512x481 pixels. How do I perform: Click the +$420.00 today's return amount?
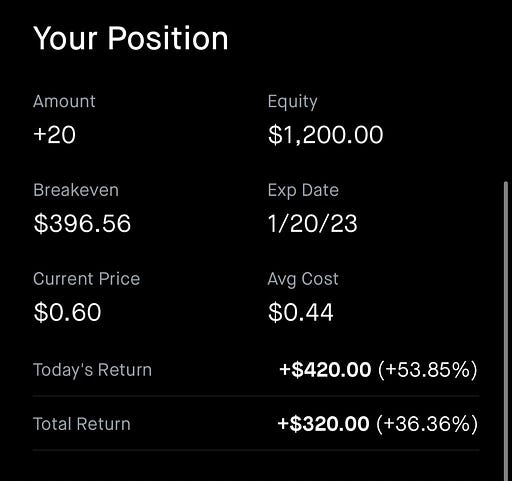[x=325, y=370]
